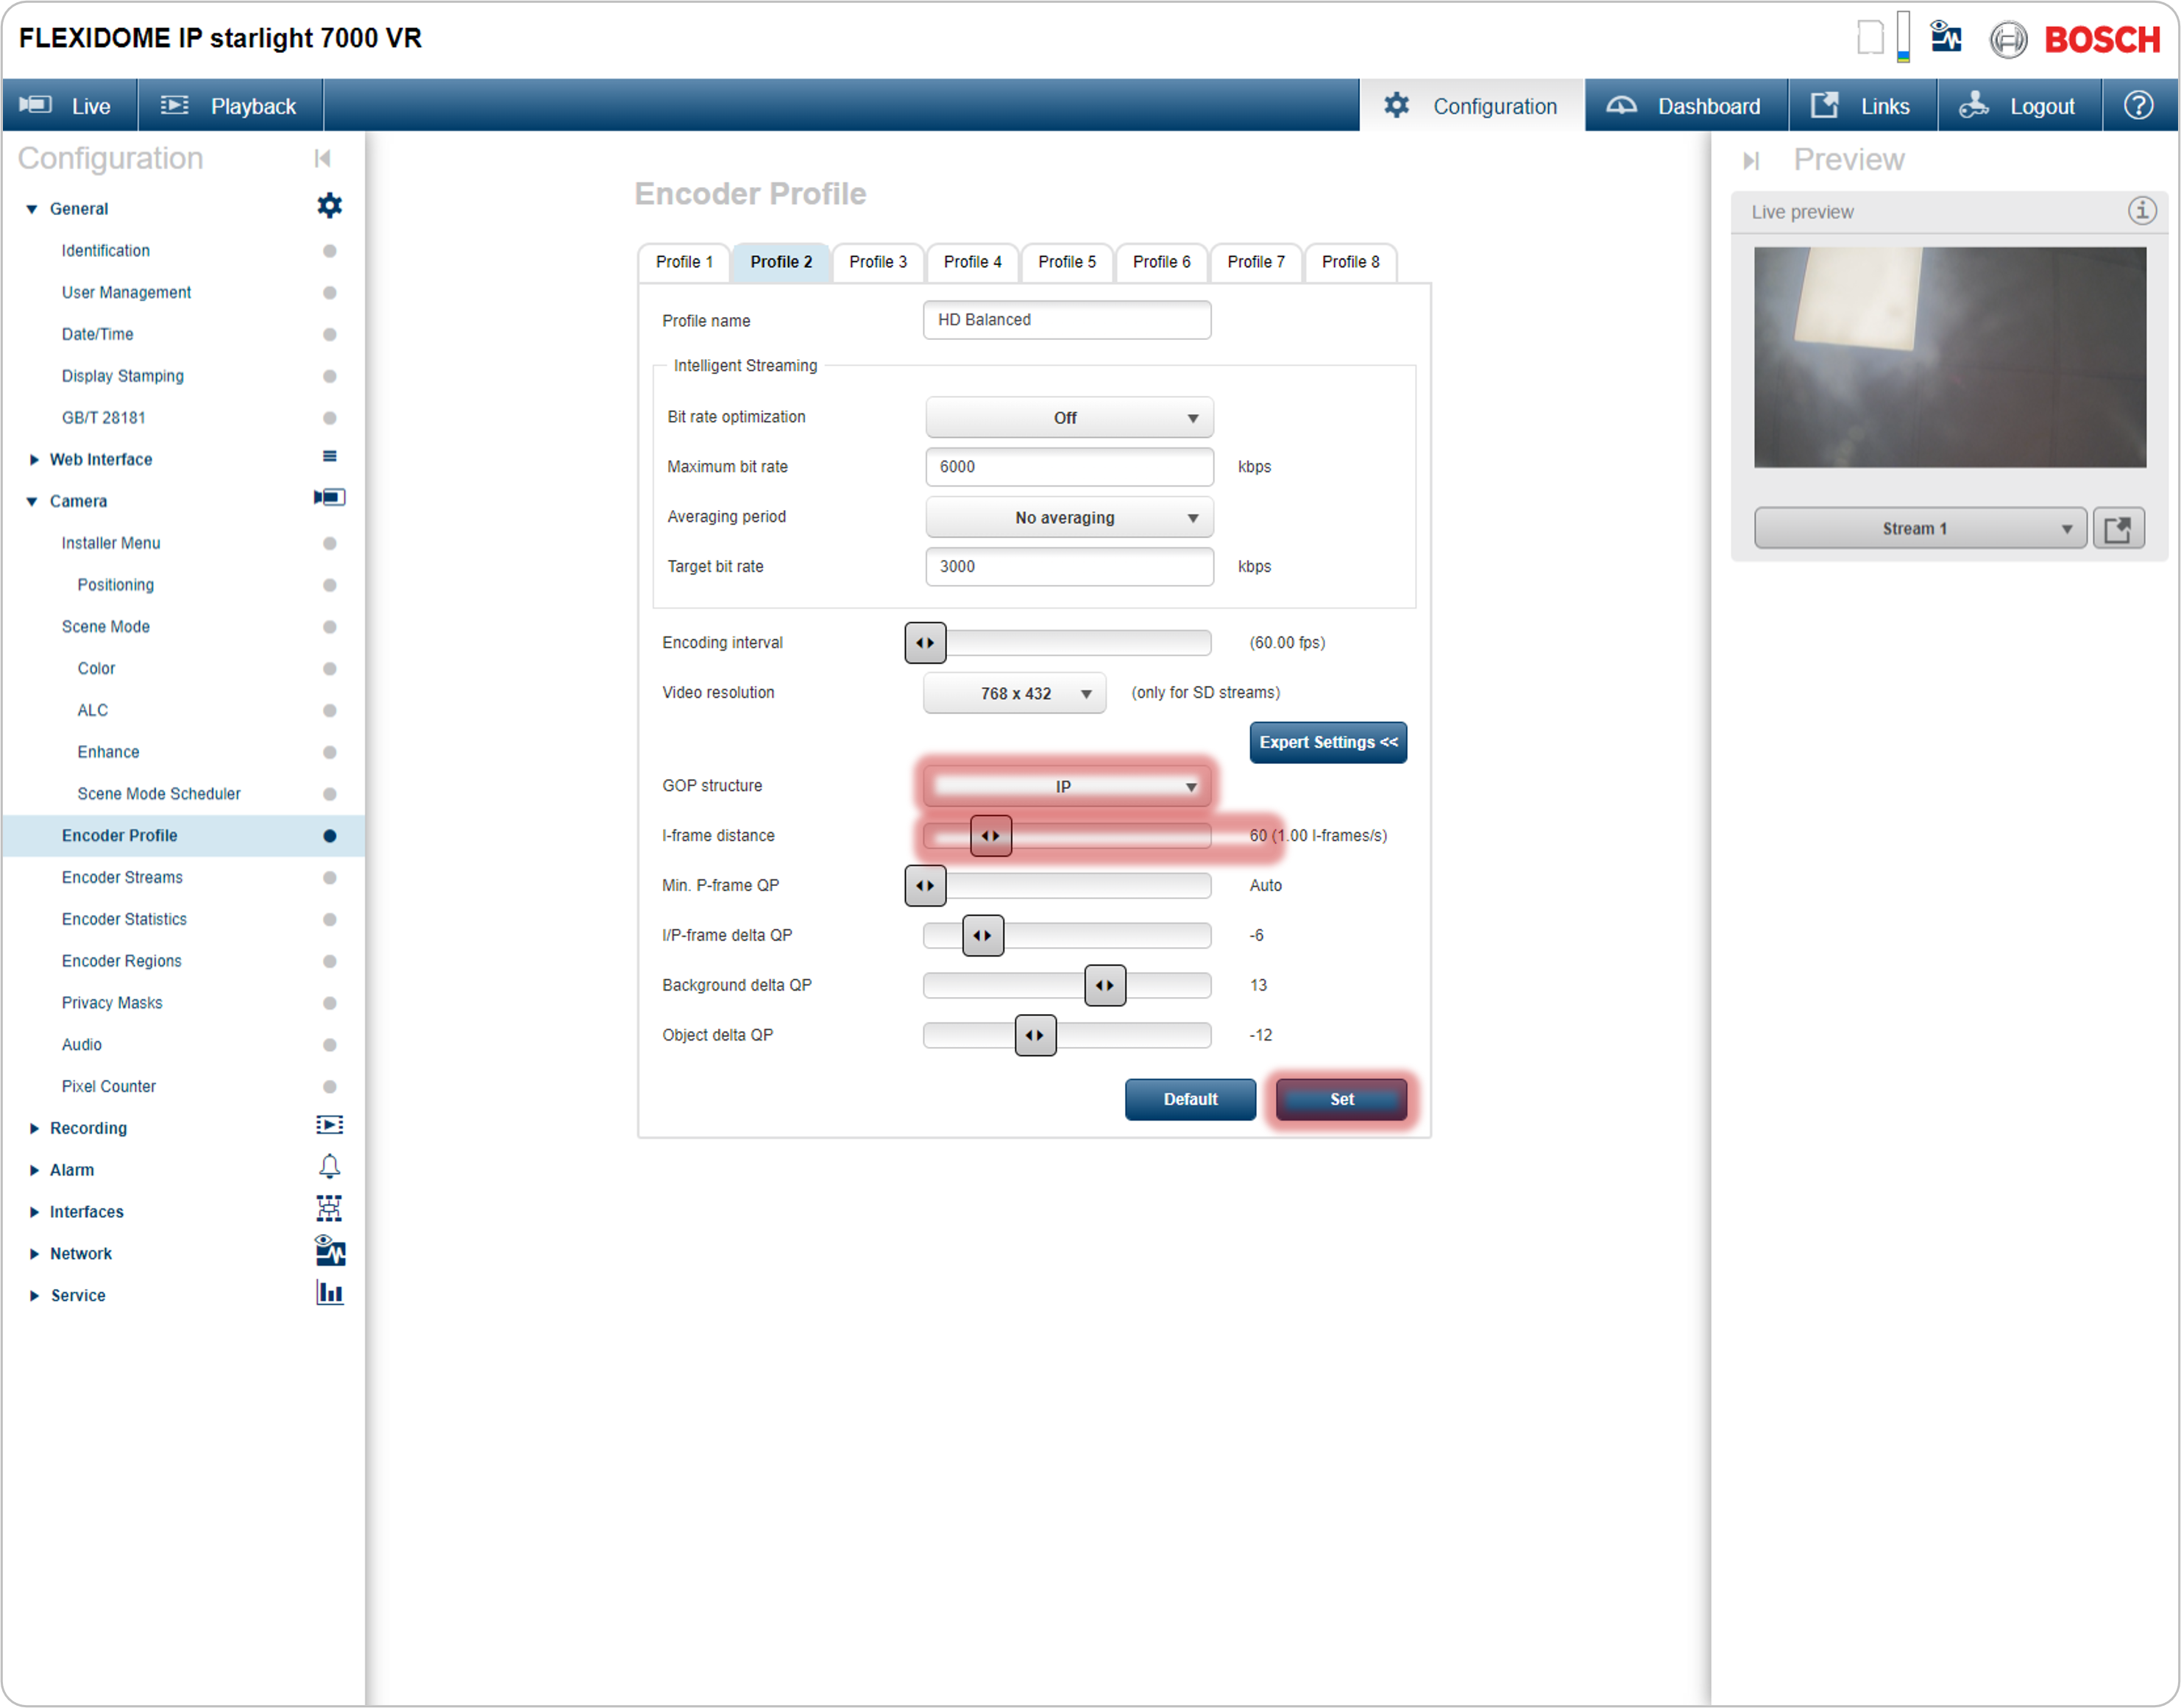Click the Encoder Profile status dot

point(329,836)
